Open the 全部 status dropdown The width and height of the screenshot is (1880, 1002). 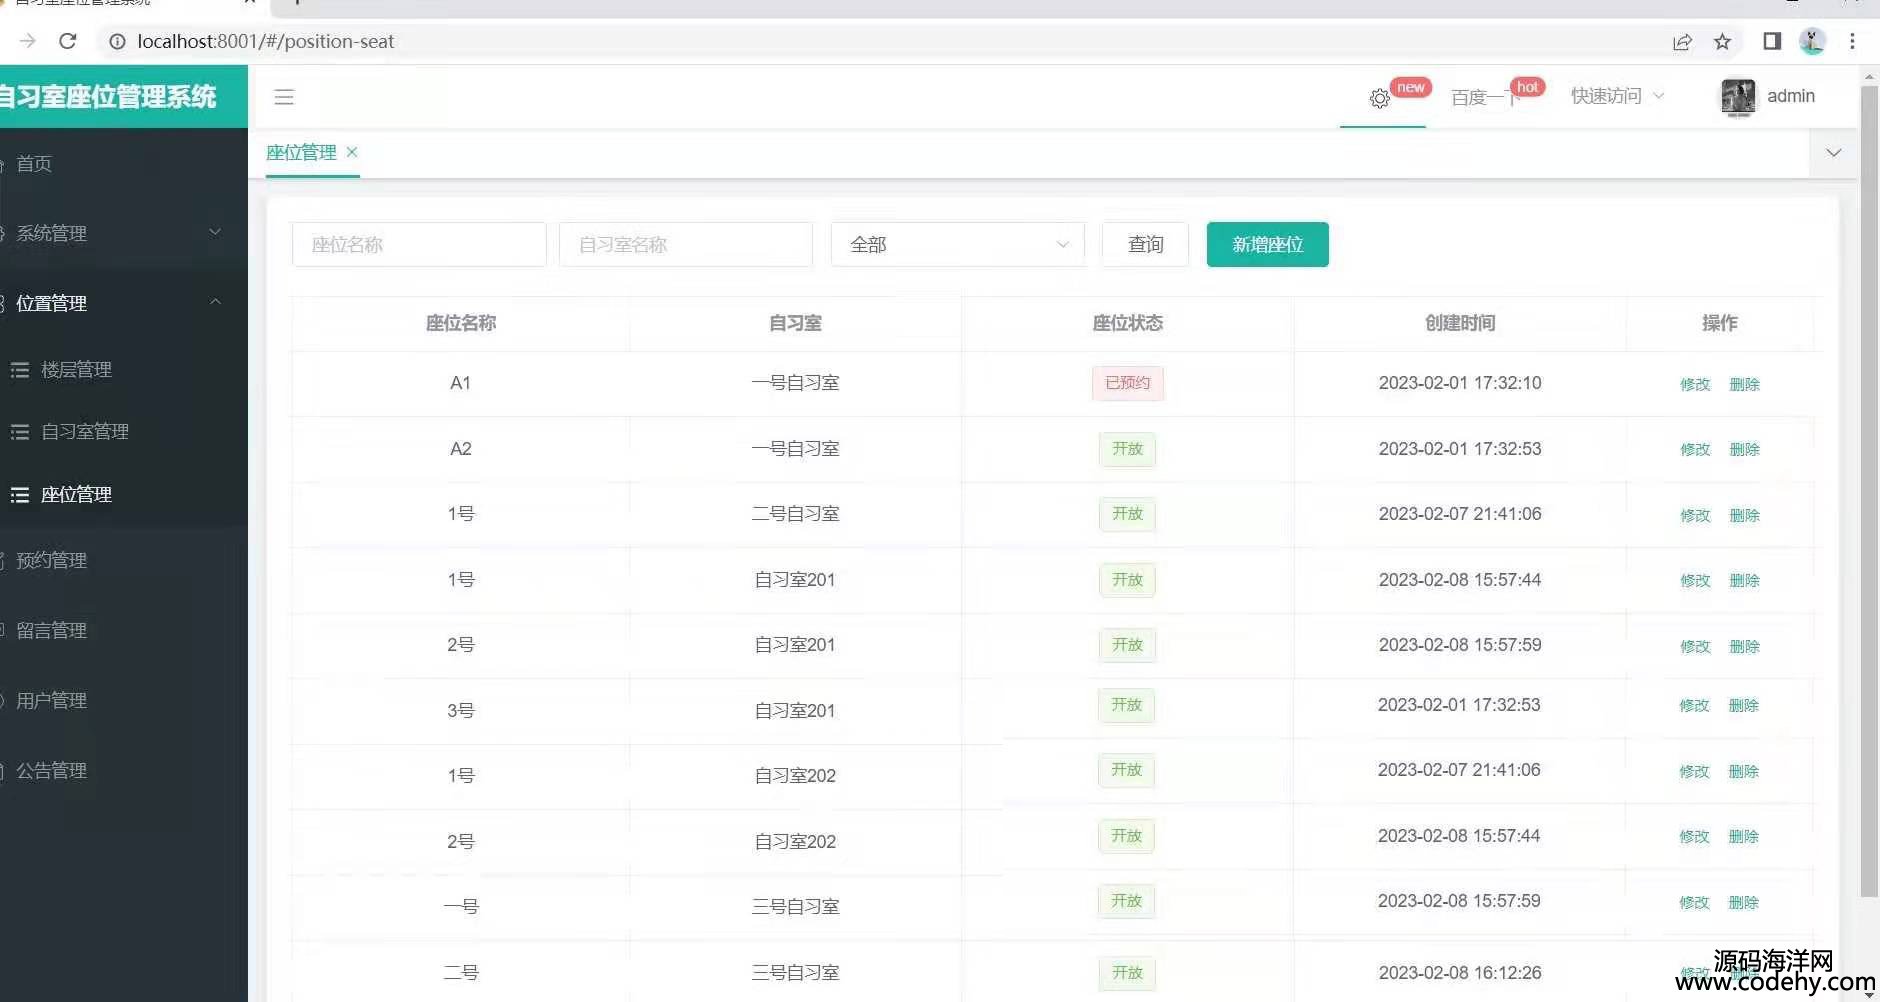(x=958, y=244)
